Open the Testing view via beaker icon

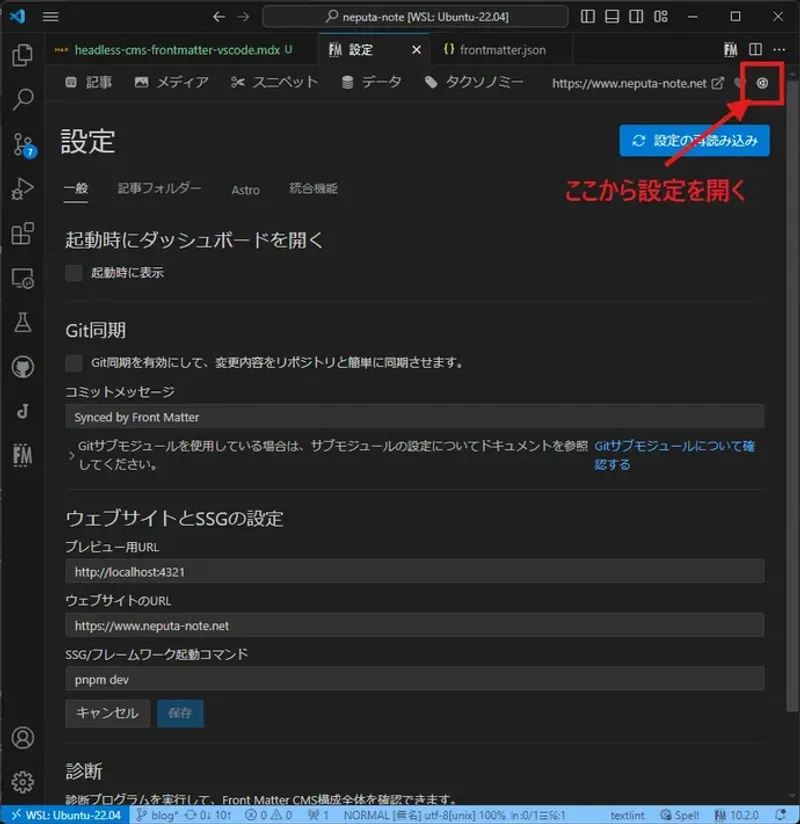point(22,324)
